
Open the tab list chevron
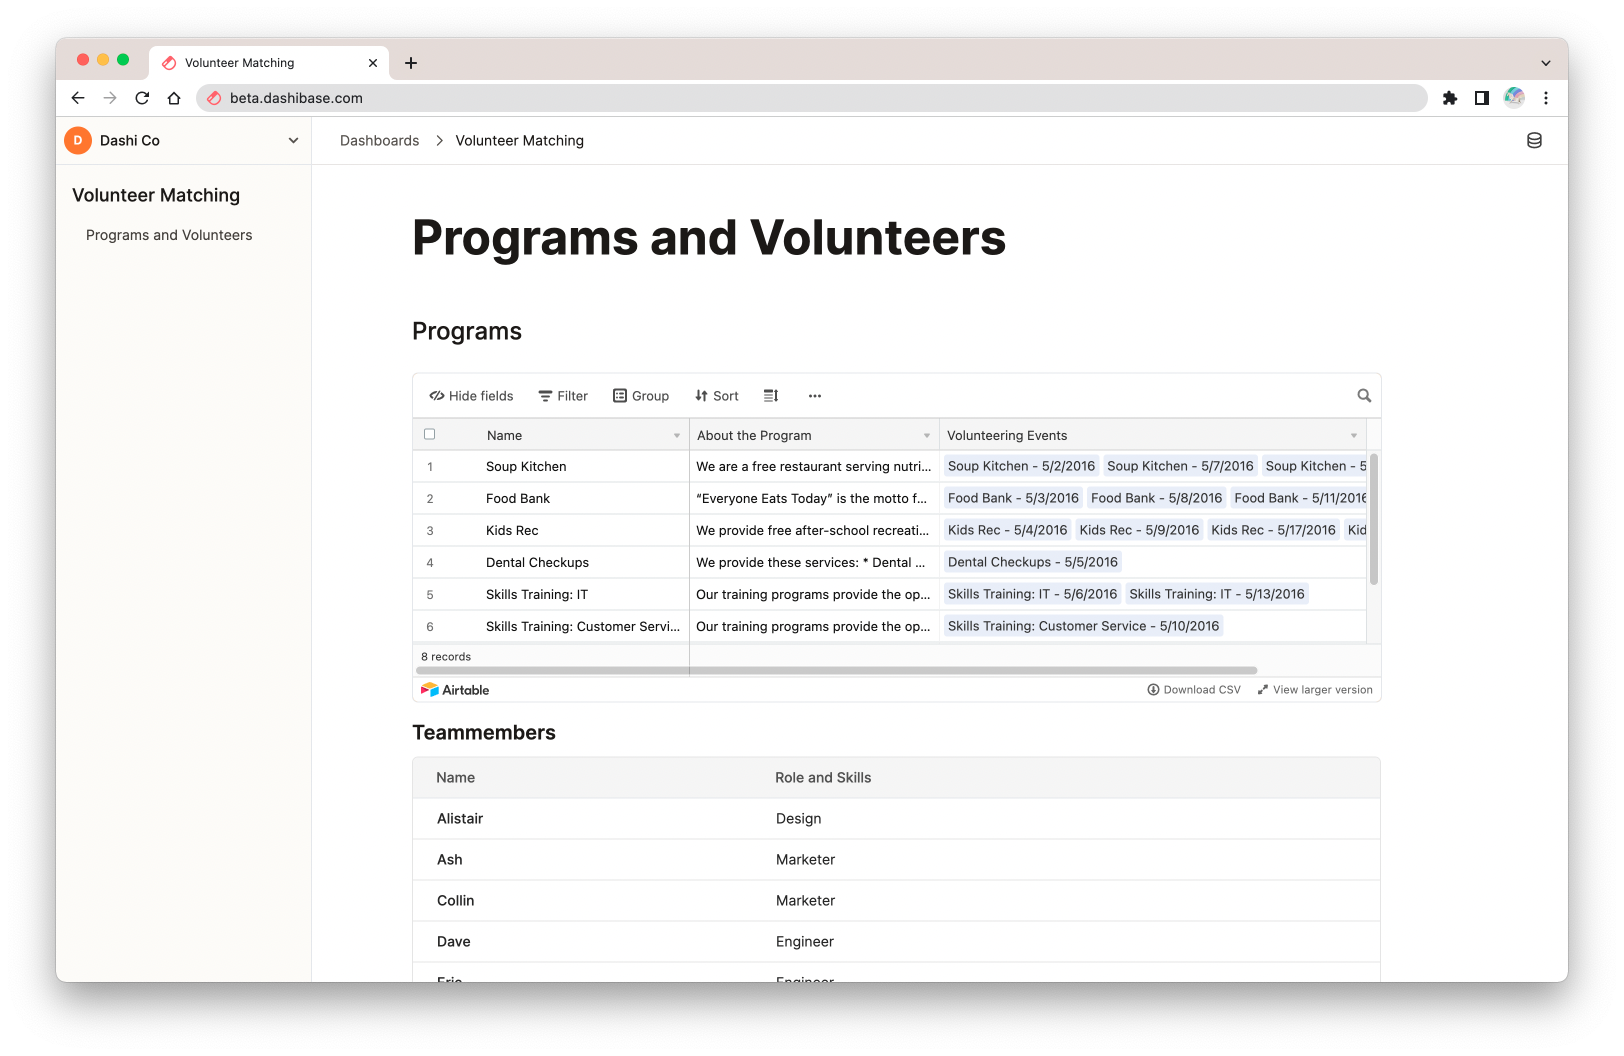1546,63
